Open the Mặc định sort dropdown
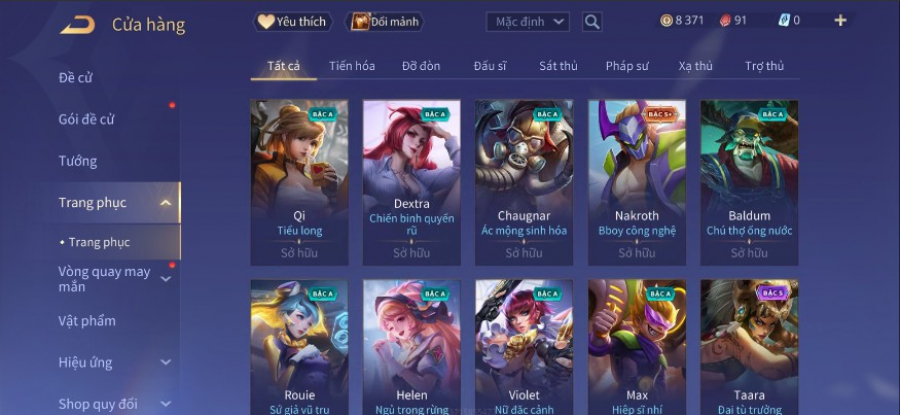This screenshot has height=415, width=900. coord(527,22)
